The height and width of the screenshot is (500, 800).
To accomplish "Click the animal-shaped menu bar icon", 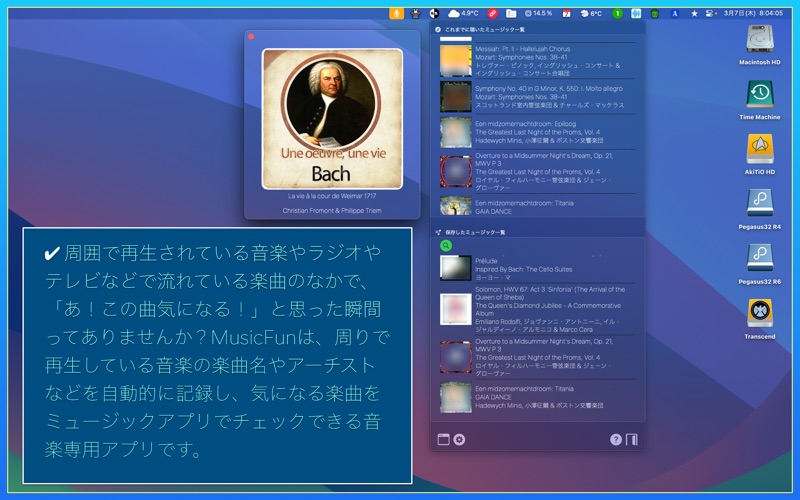I will [x=416, y=14].
